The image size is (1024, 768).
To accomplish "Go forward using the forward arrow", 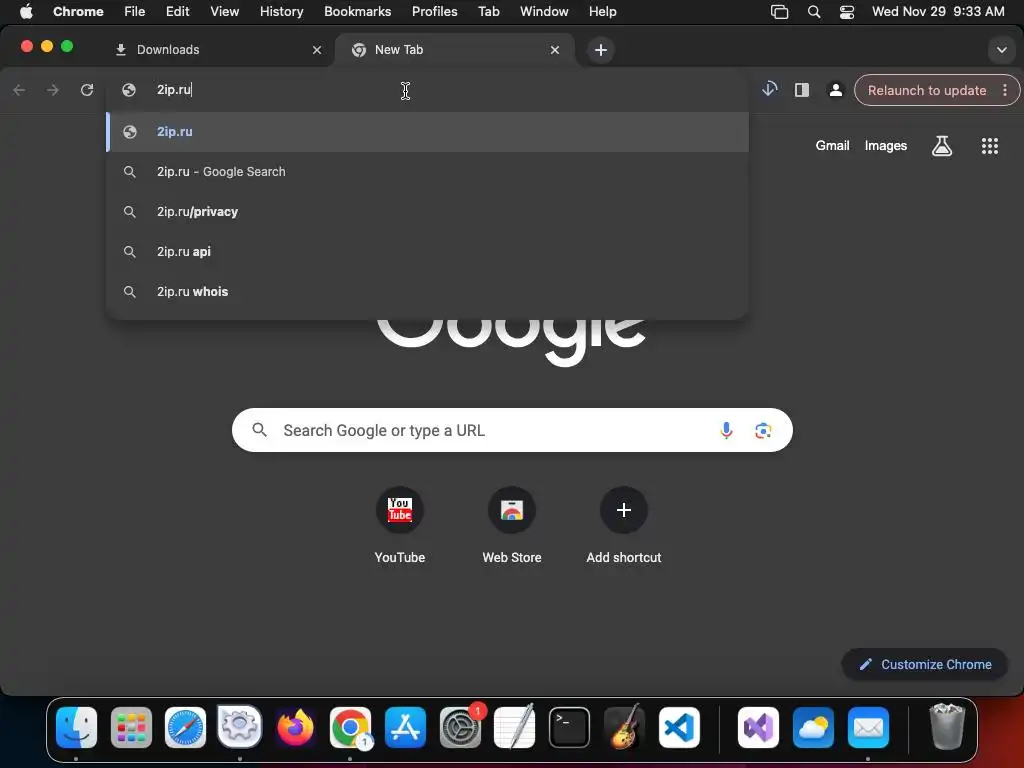I will tap(53, 90).
